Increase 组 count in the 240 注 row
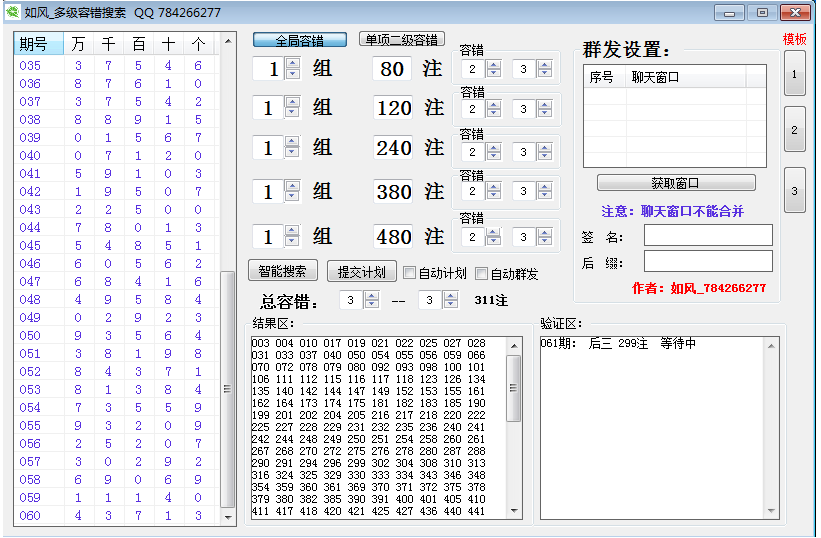The image size is (821, 538). click(x=293, y=141)
